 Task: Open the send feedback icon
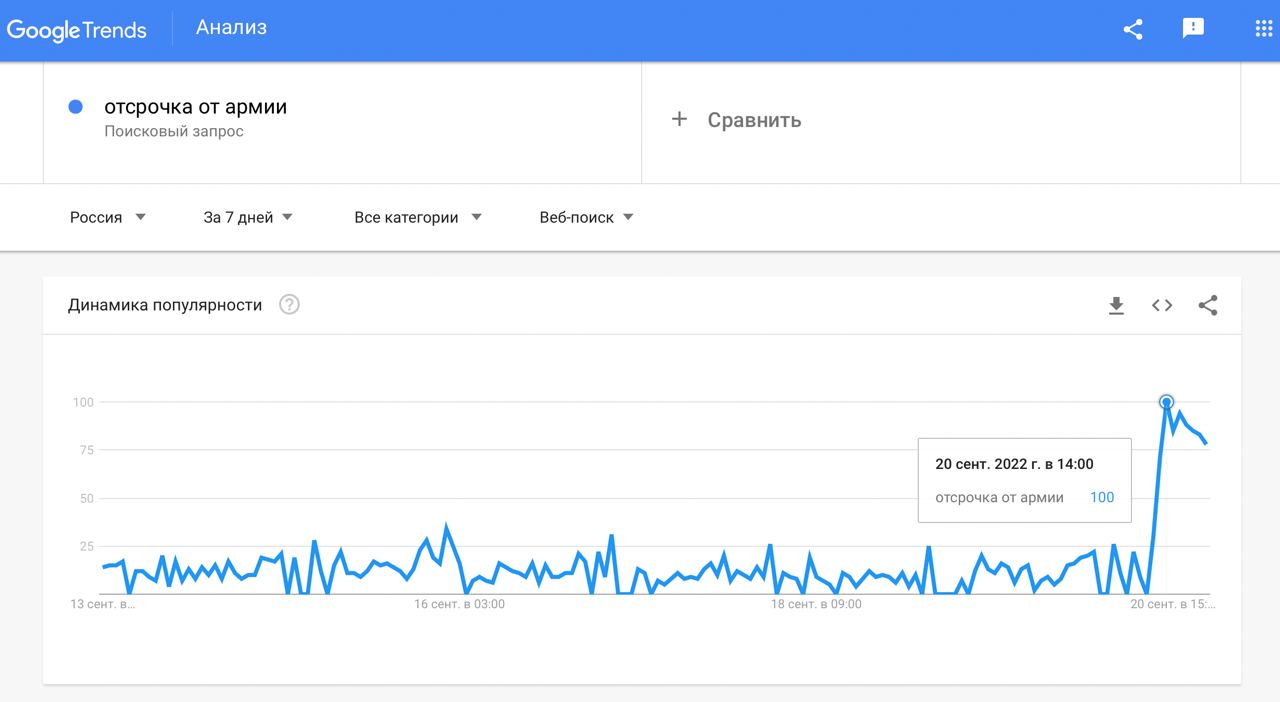[x=1193, y=29]
